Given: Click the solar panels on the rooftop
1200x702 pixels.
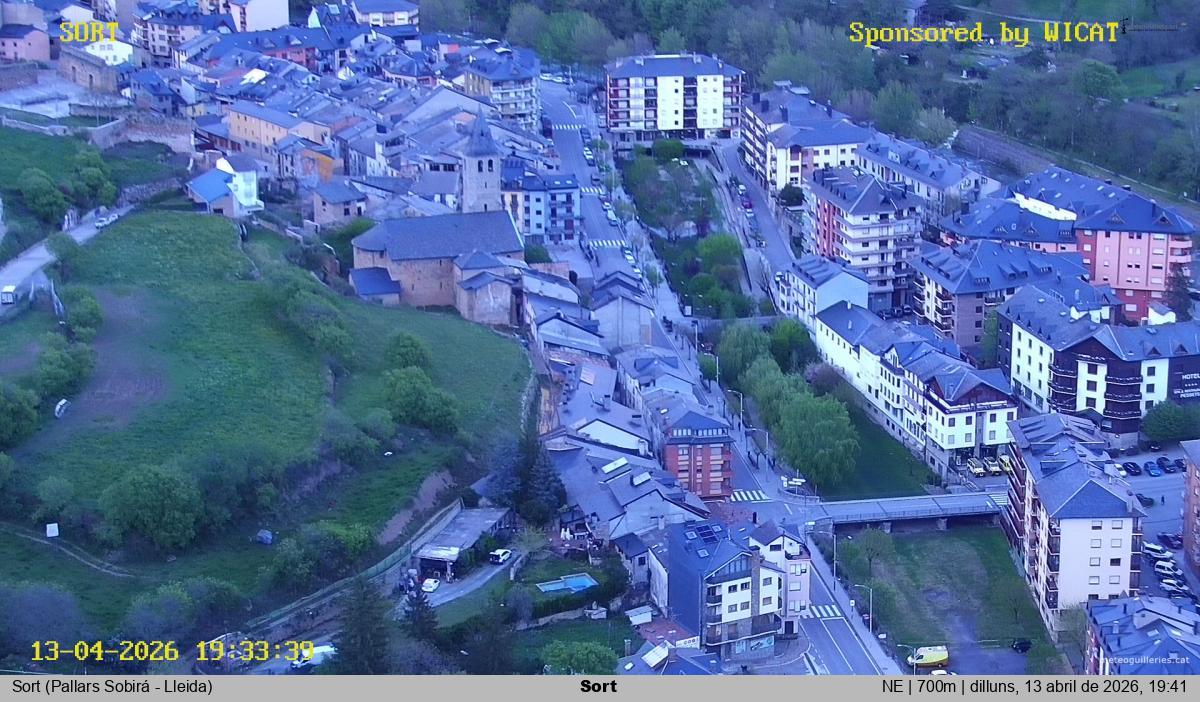Looking at the screenshot, I should point(707,533).
